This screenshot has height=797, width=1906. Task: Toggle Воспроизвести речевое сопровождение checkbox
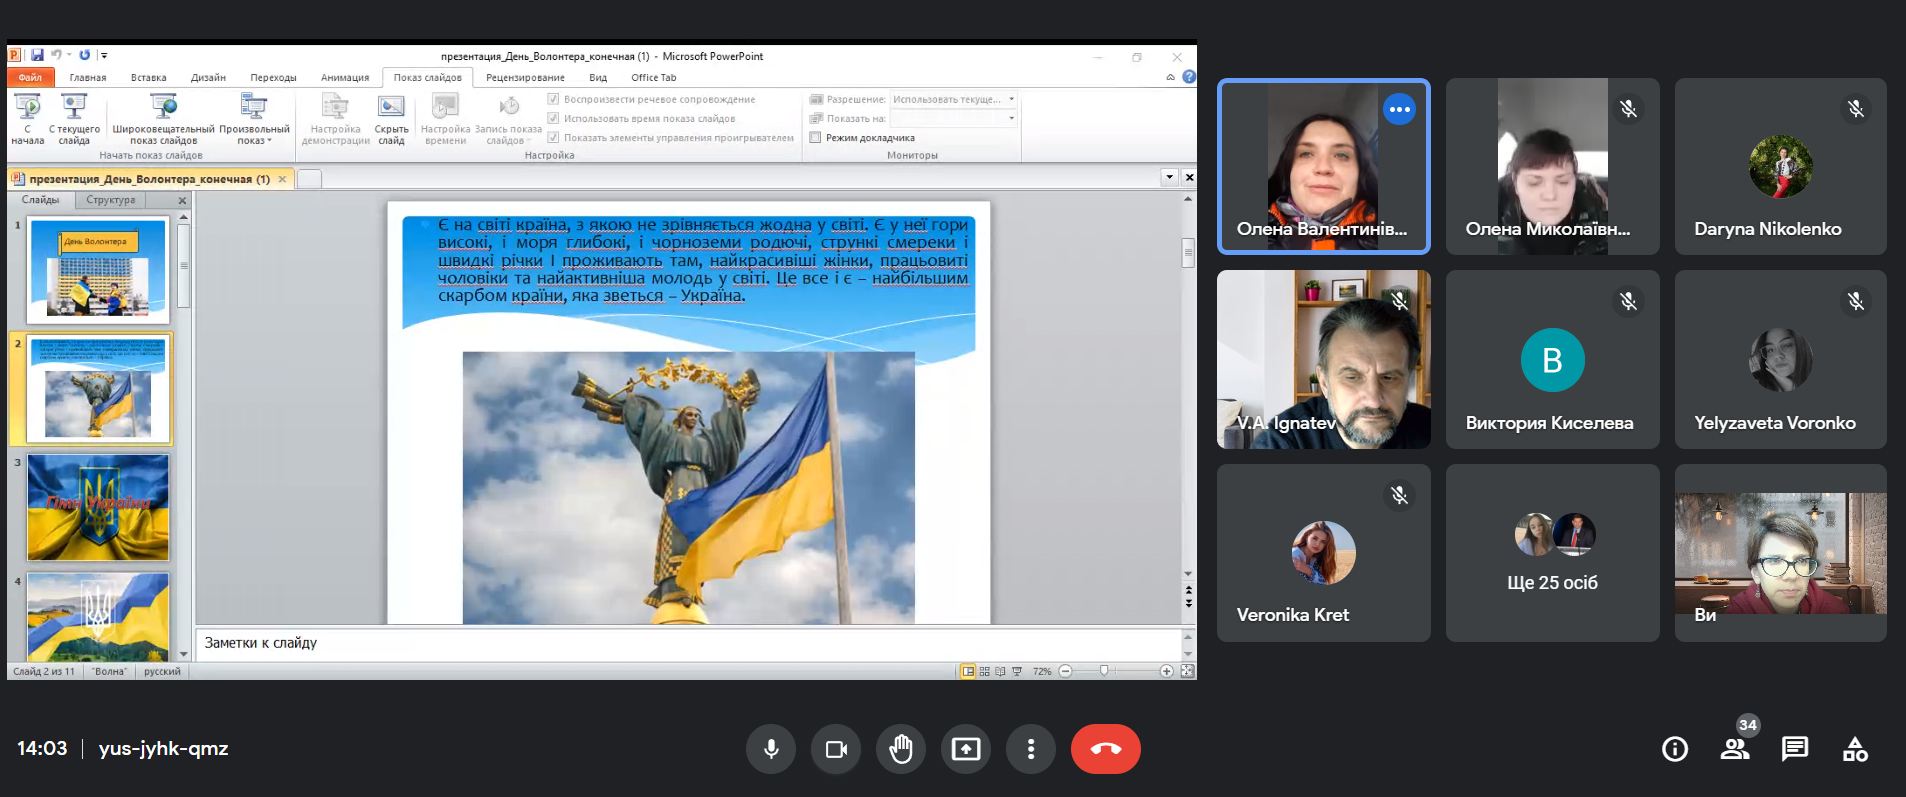click(x=553, y=99)
